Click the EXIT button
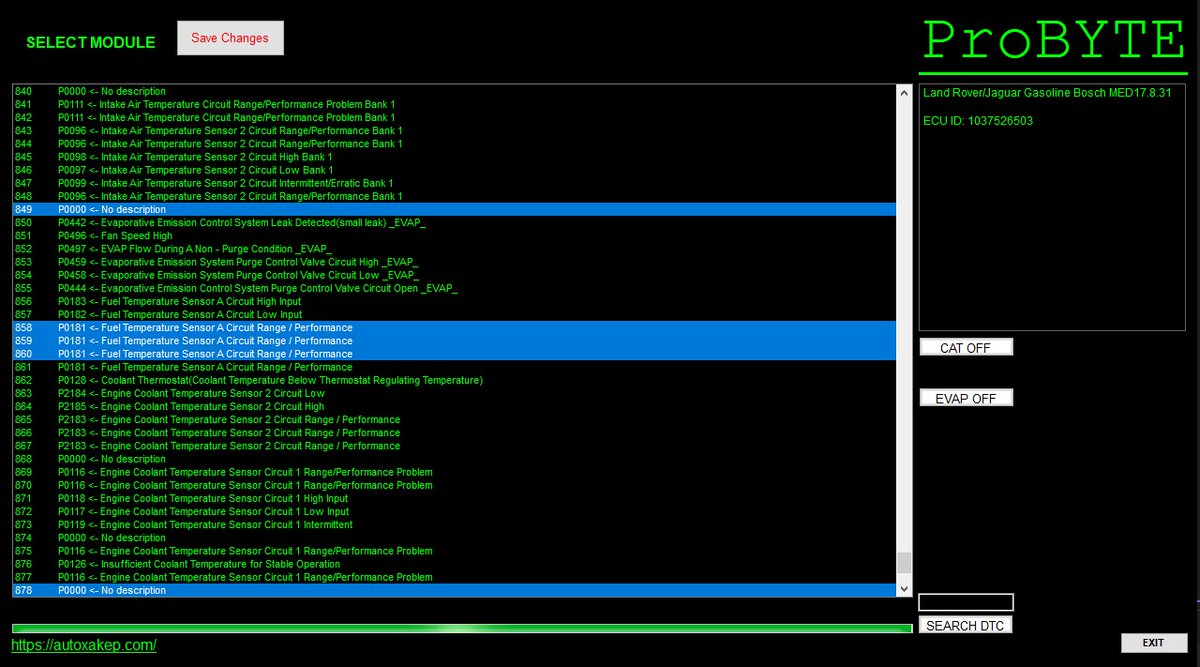1200x667 pixels. point(1153,642)
